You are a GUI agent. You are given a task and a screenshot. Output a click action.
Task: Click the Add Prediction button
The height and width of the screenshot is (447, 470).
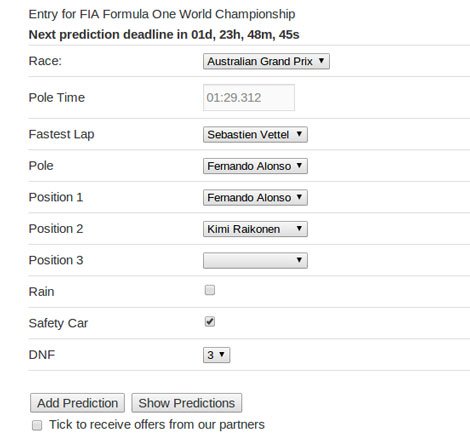click(77, 403)
